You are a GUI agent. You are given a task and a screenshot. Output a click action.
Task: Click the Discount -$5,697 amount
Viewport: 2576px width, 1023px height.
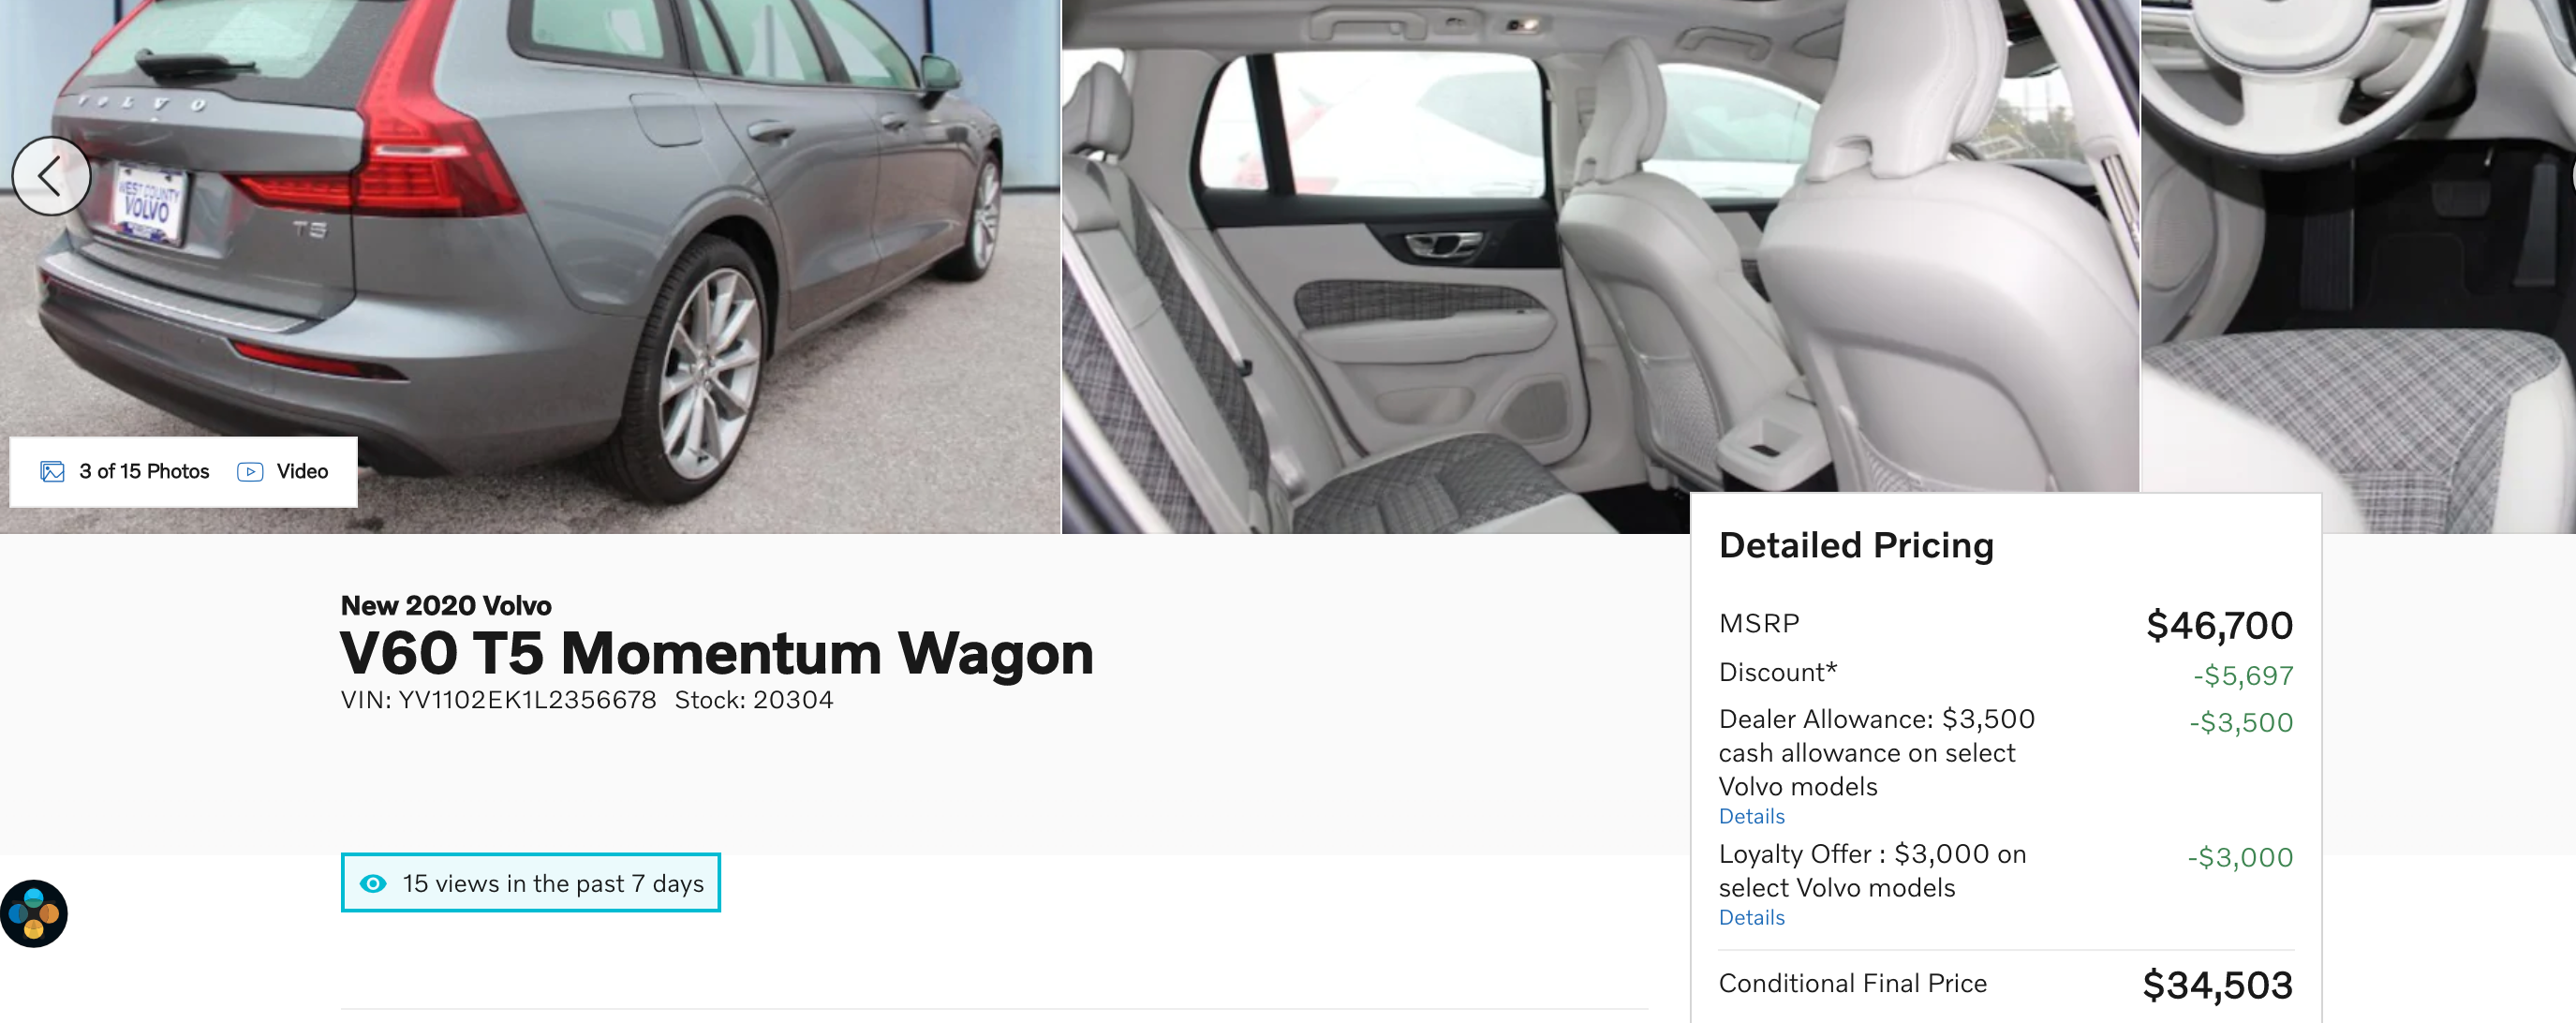coord(2243,675)
